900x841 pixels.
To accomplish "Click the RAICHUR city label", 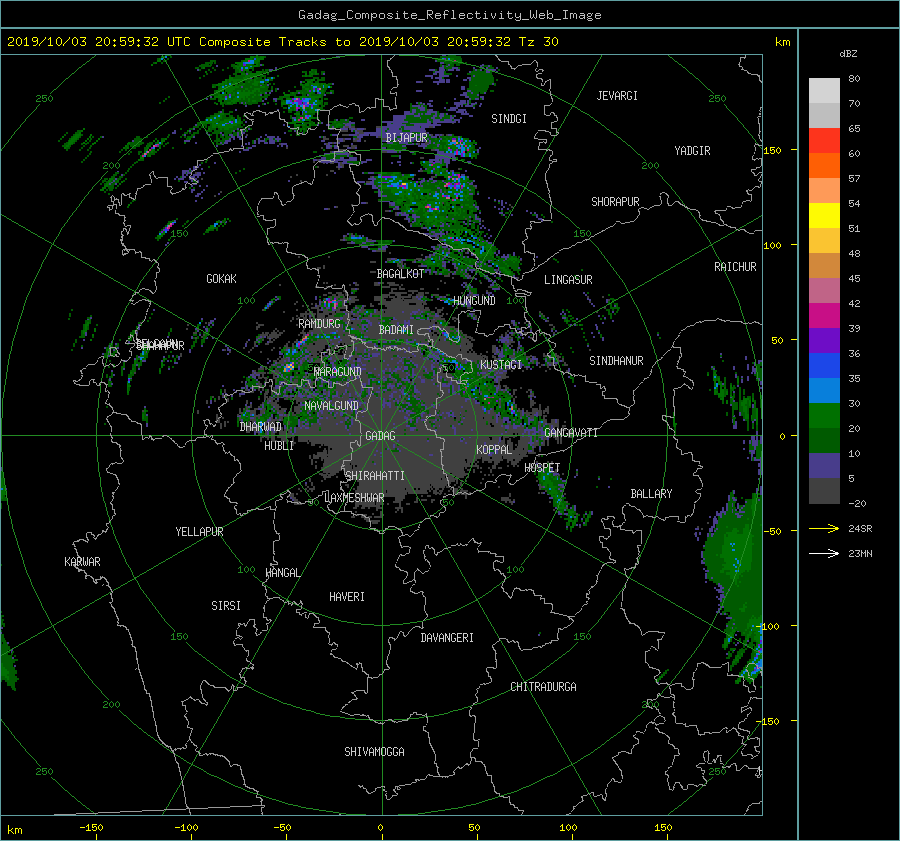I will 735,267.
